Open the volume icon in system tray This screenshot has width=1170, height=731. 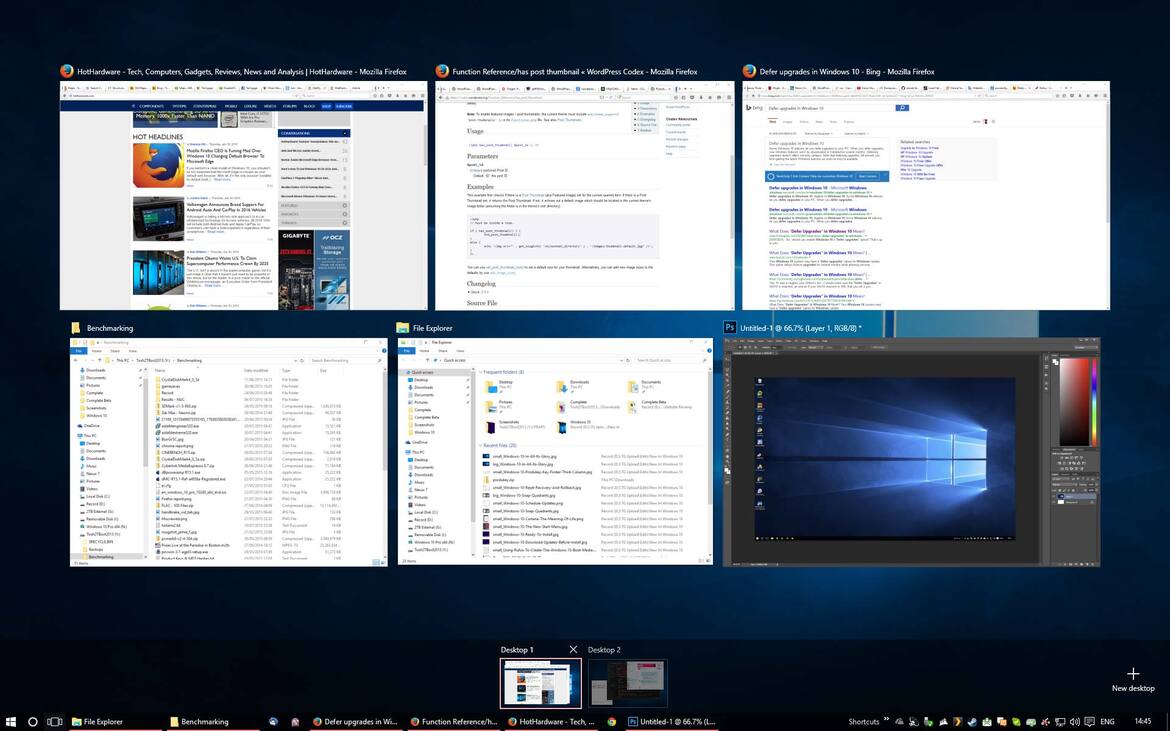(x=1074, y=721)
